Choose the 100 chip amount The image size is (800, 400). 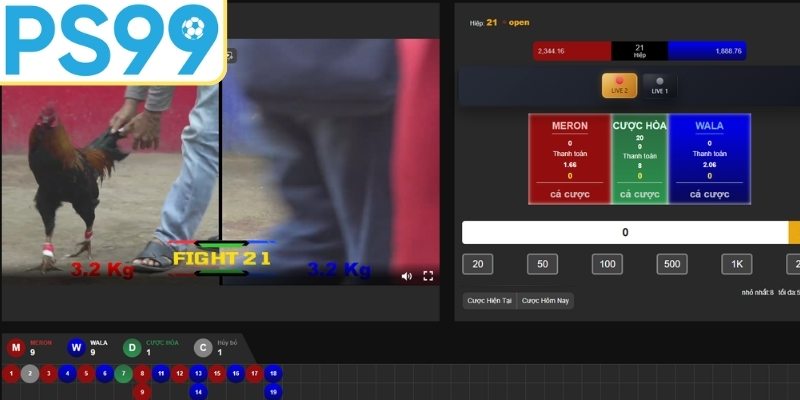(606, 264)
